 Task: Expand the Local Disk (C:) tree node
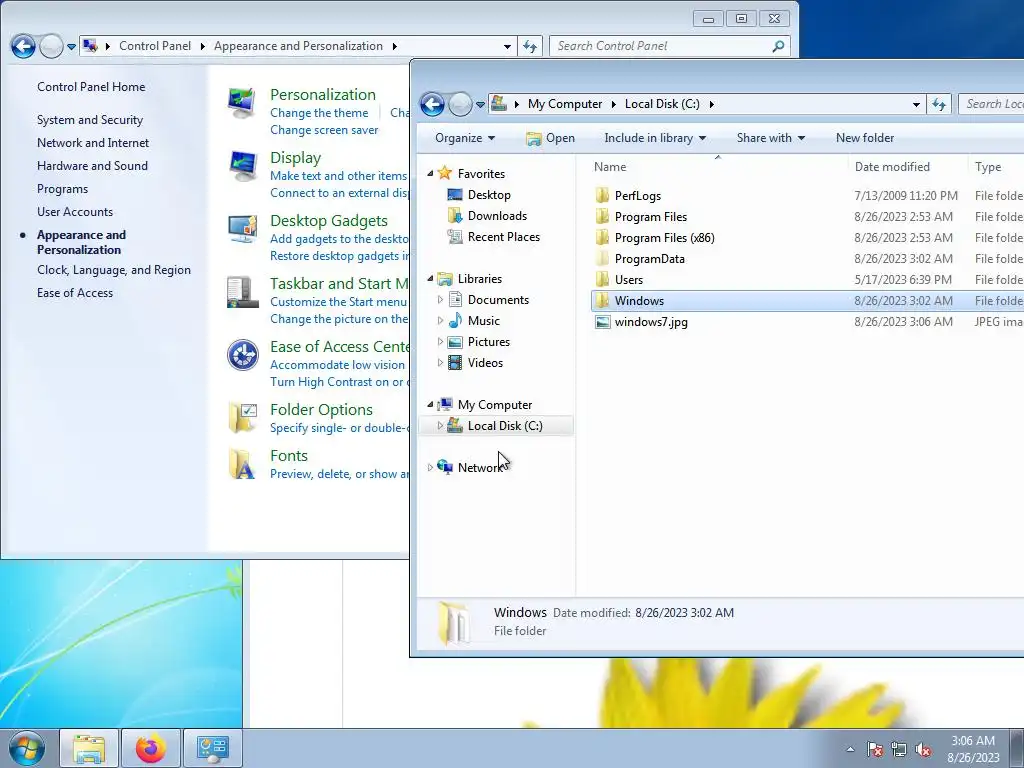click(440, 426)
